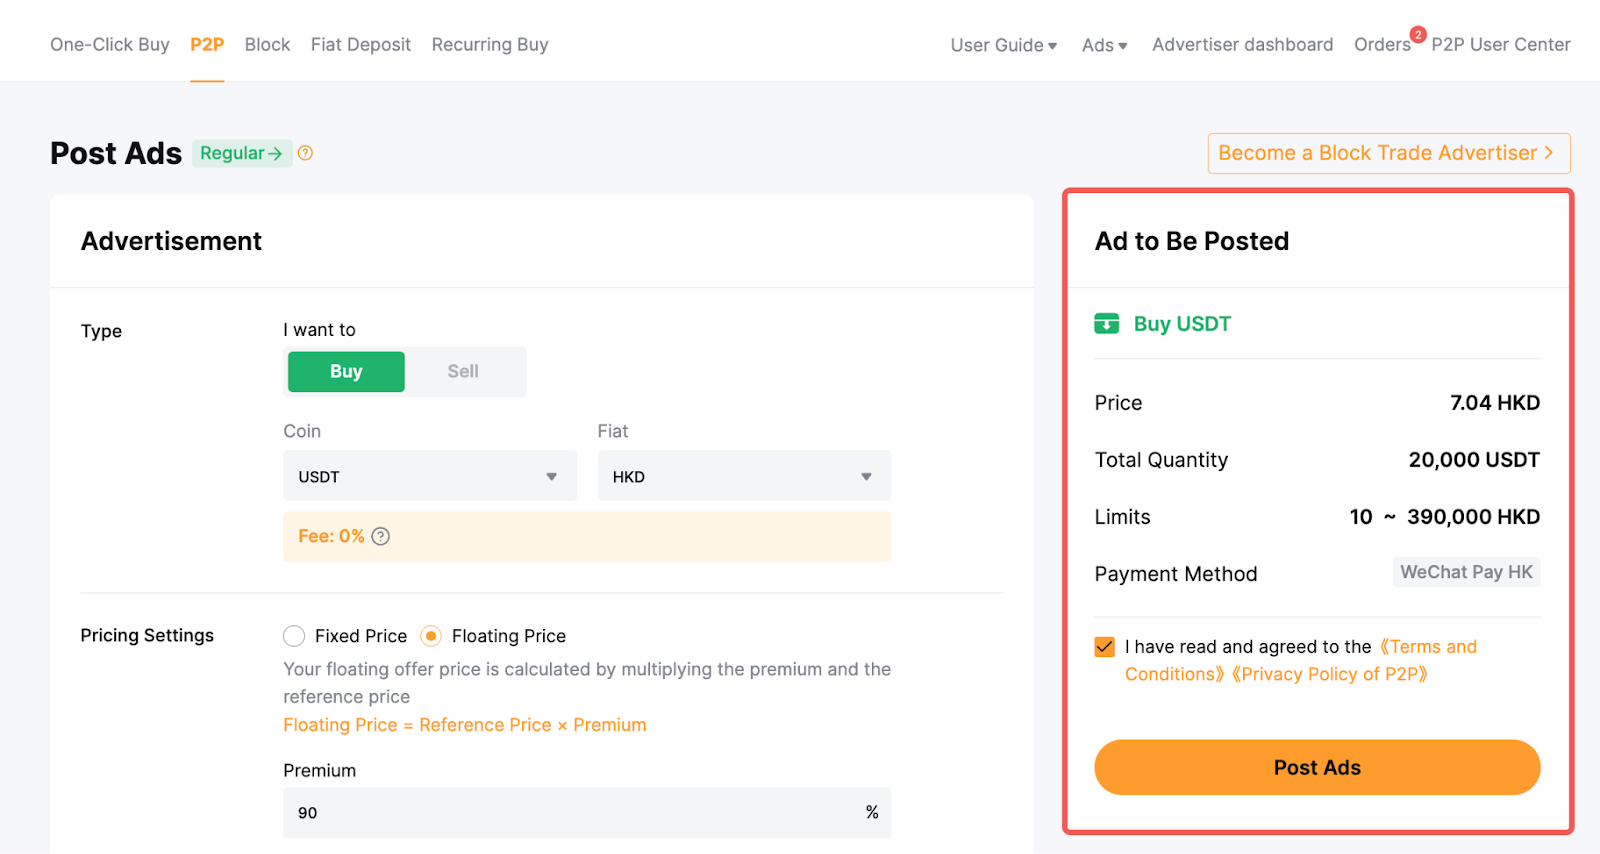Click Become a Block Trade Advertiser
The height and width of the screenshot is (854, 1600).
(1388, 153)
